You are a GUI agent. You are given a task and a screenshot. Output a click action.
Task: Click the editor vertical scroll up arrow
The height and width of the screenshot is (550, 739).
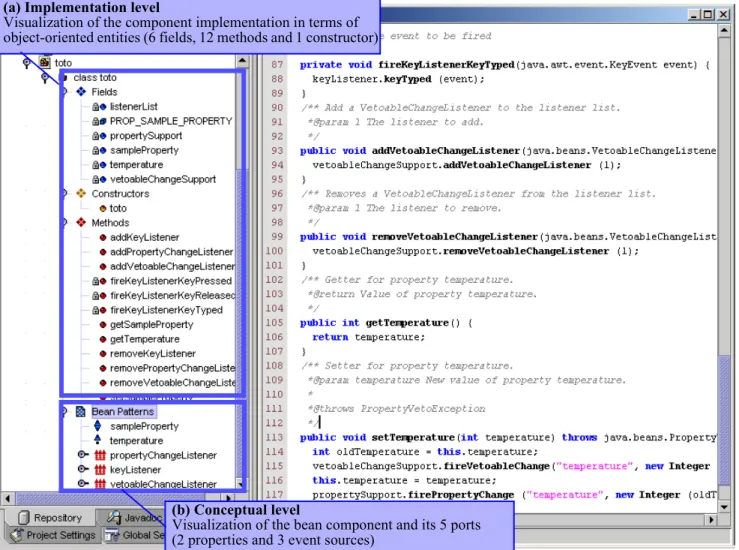(724, 31)
